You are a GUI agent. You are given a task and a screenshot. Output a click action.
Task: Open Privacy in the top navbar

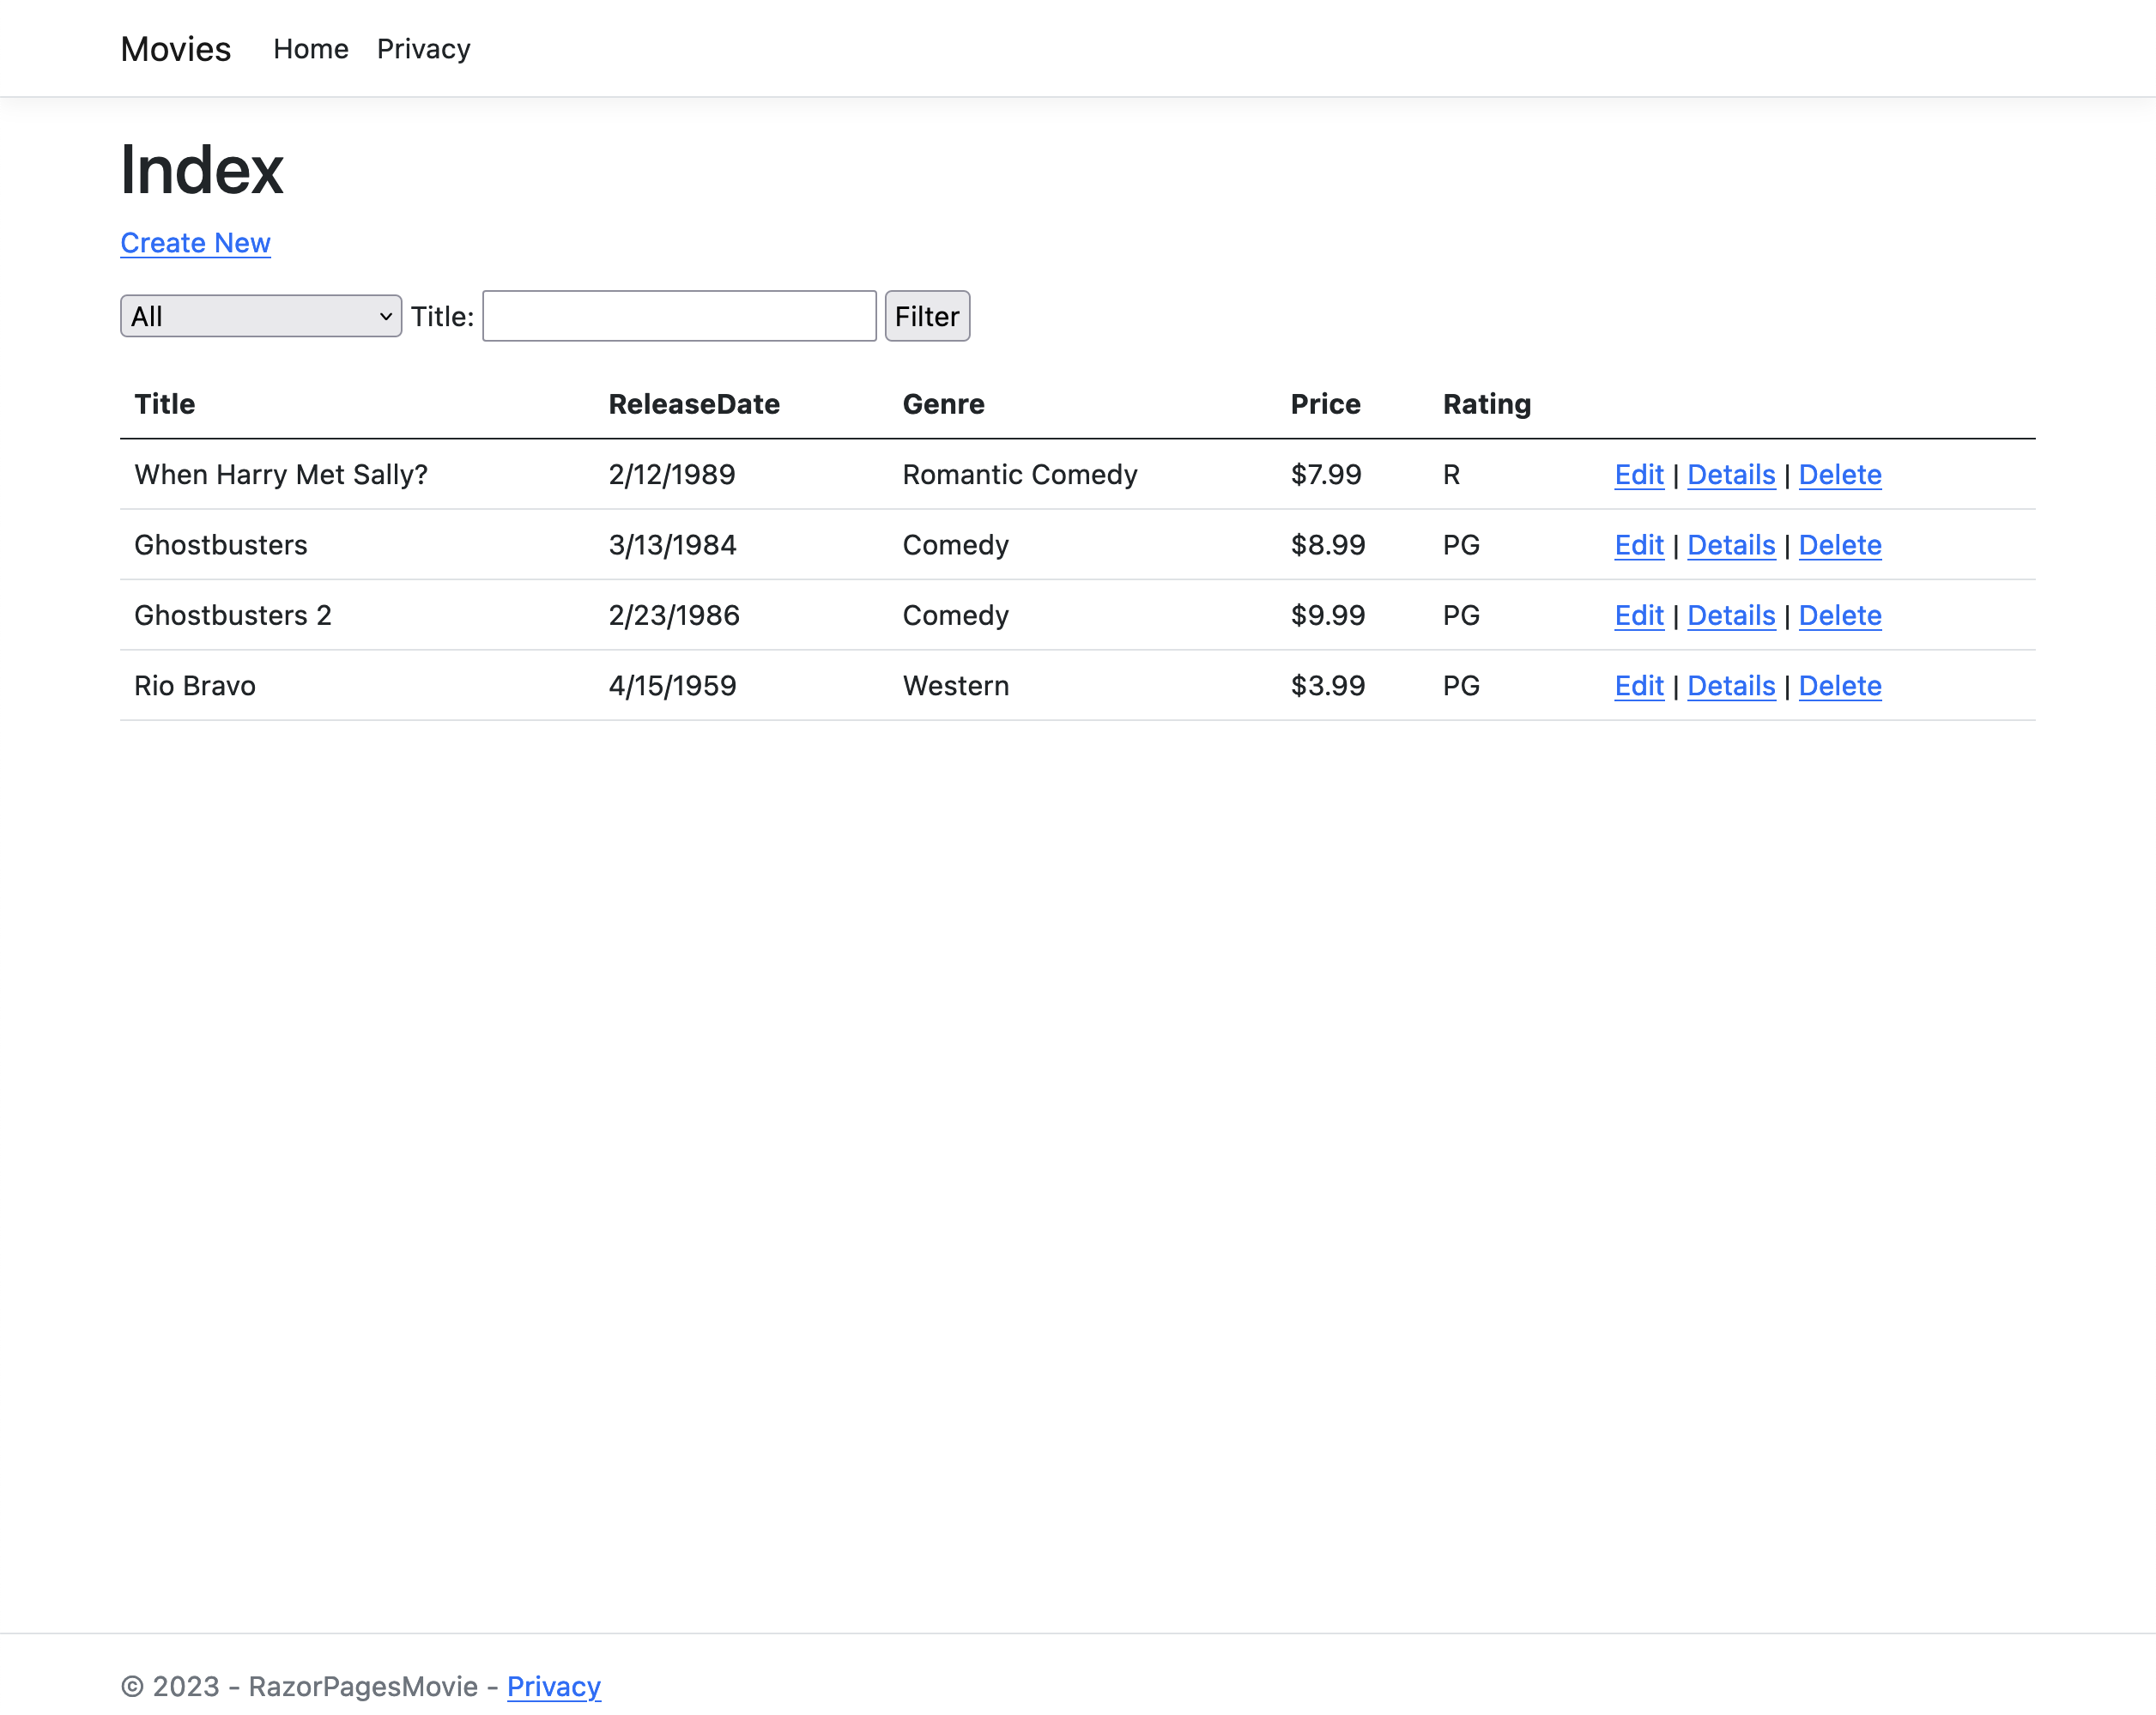pos(423,49)
